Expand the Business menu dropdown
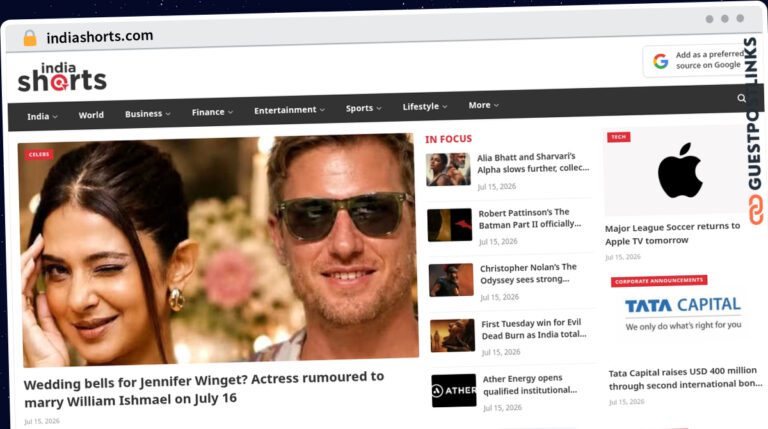The height and width of the screenshot is (429, 768). pyautogui.click(x=147, y=114)
